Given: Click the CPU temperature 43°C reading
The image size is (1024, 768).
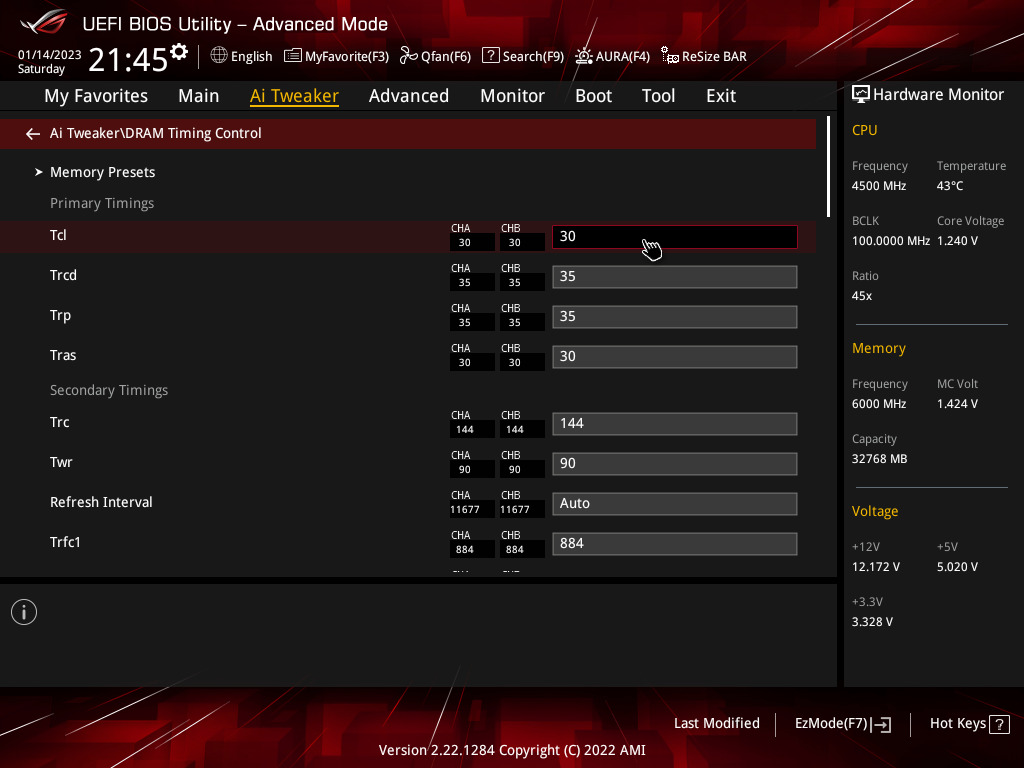Looking at the screenshot, I should (x=950, y=186).
